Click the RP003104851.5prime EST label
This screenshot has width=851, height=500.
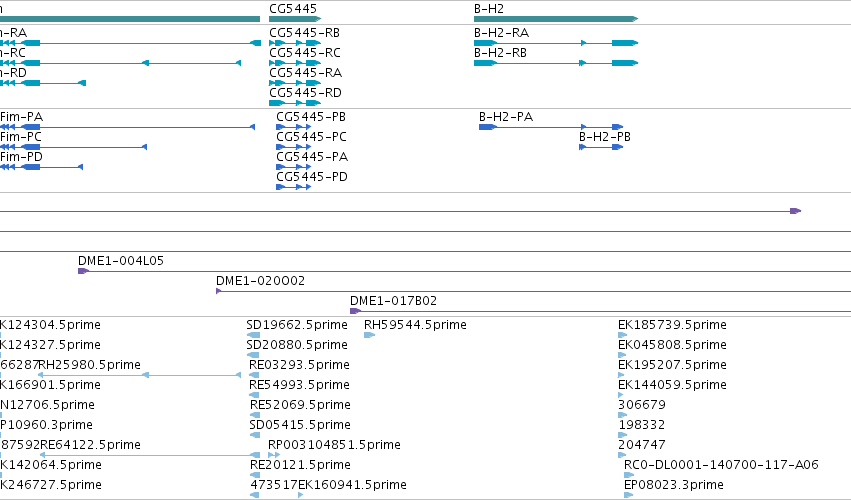(x=334, y=446)
